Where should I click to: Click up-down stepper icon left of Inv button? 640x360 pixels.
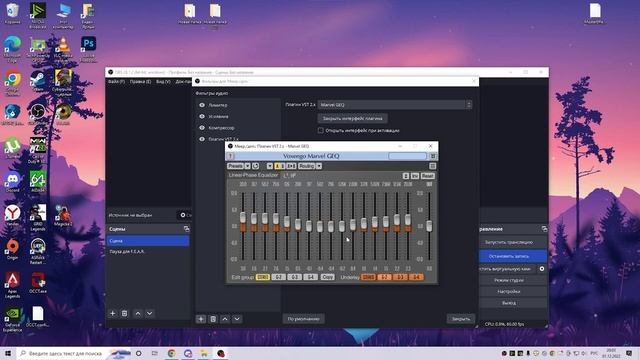[406, 176]
